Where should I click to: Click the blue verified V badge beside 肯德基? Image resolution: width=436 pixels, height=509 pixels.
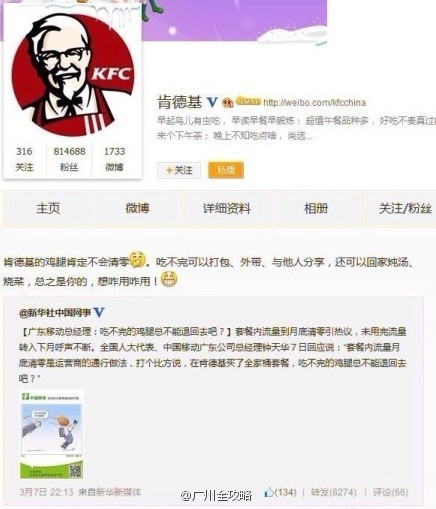click(212, 102)
